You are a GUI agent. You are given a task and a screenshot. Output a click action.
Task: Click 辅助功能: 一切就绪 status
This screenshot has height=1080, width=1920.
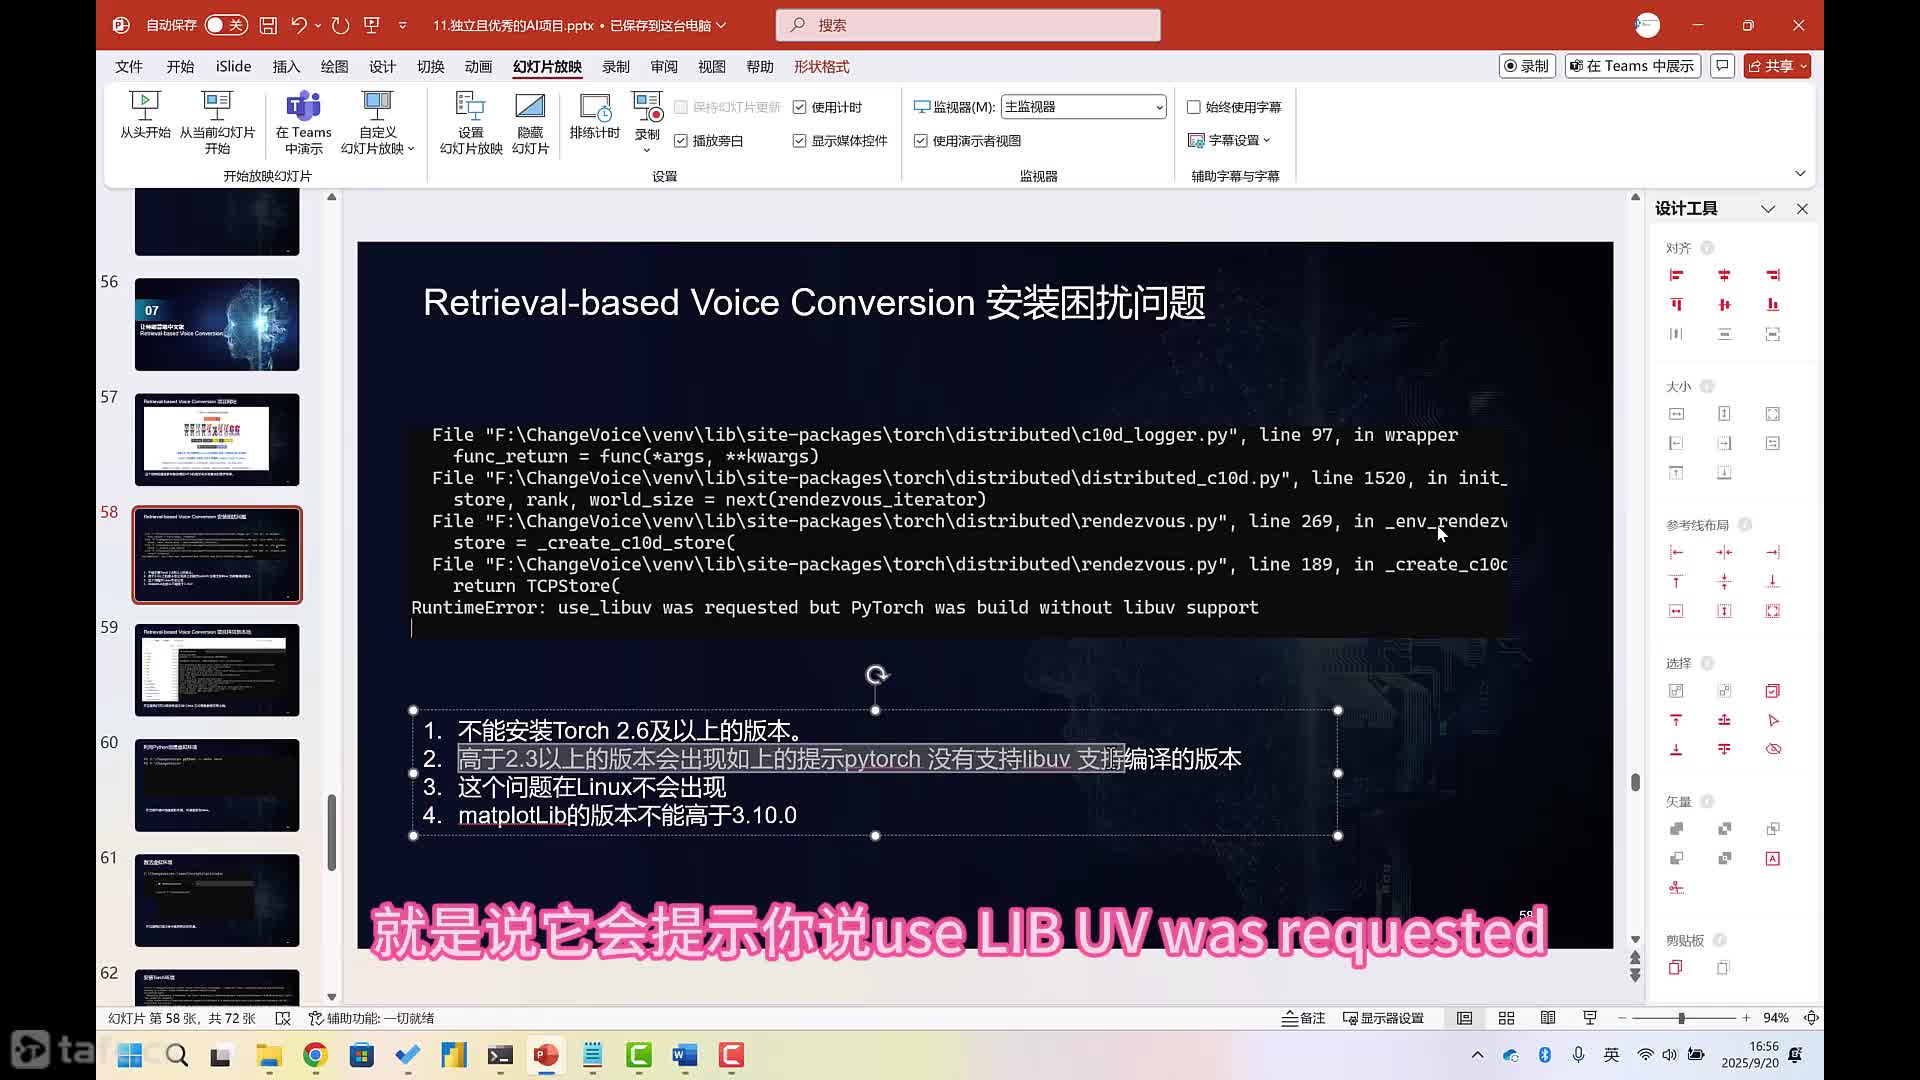click(371, 1018)
